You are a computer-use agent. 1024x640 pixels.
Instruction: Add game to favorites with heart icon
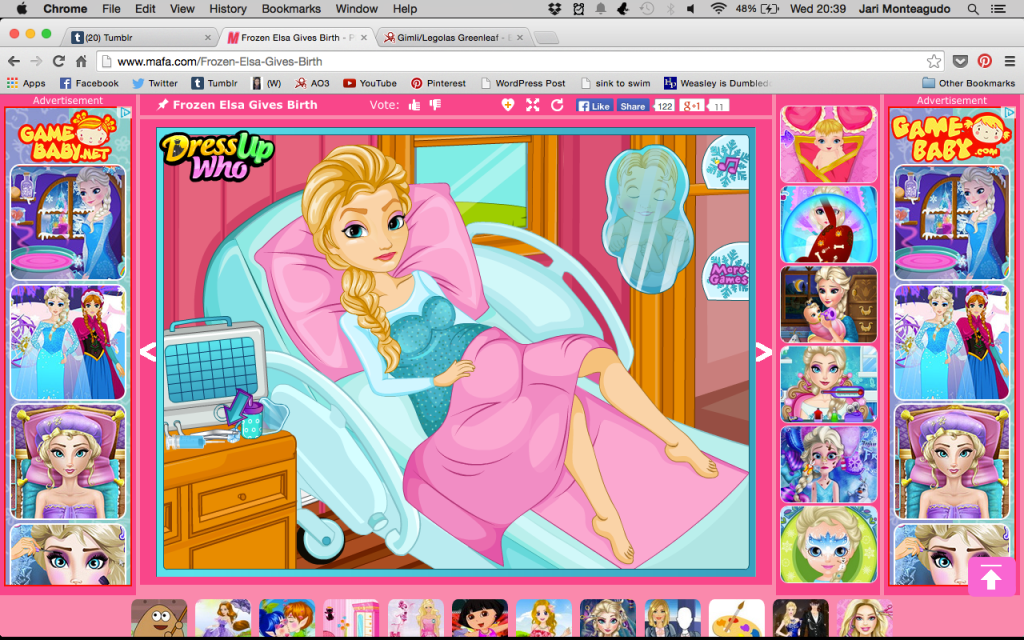tap(508, 105)
